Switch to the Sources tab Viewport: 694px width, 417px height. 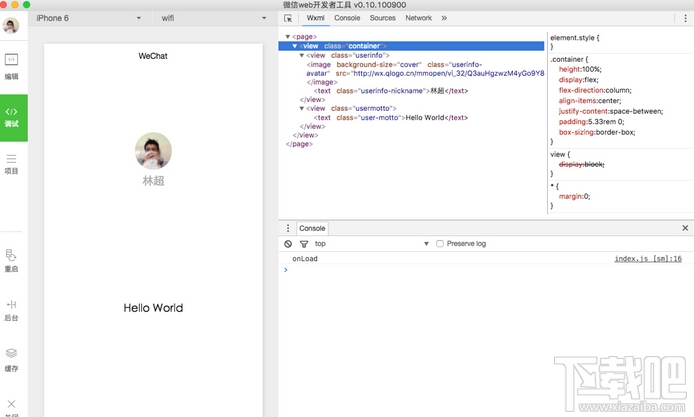click(x=382, y=18)
